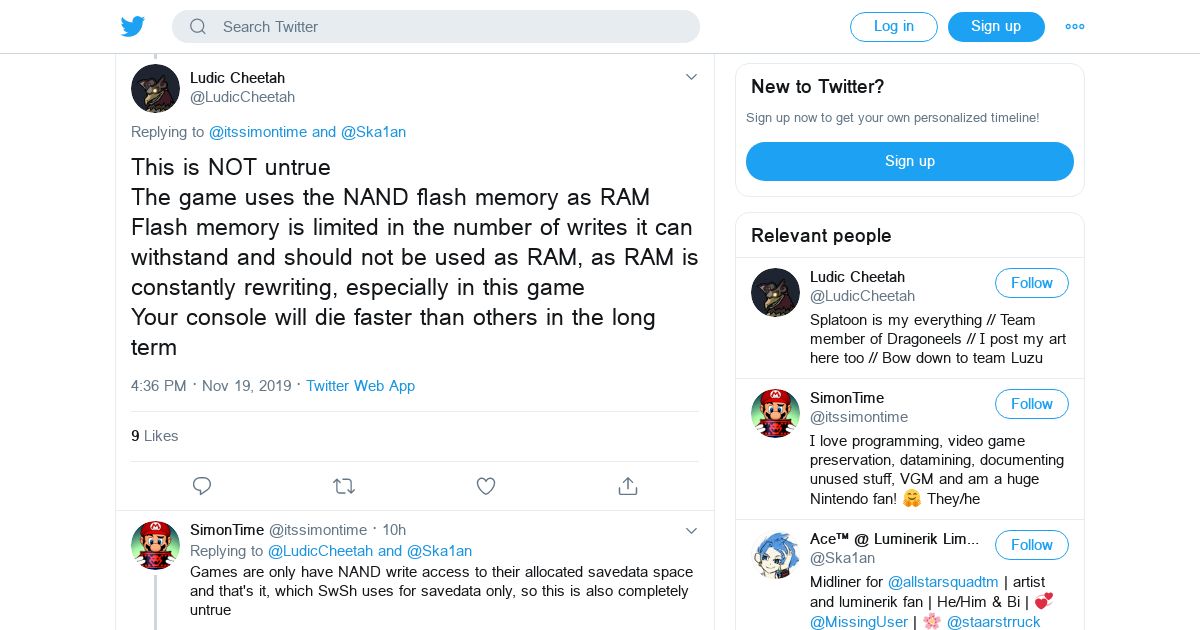The width and height of the screenshot is (1200, 630).
Task: Open SimonTime's avatar in reply
Action: (155, 546)
